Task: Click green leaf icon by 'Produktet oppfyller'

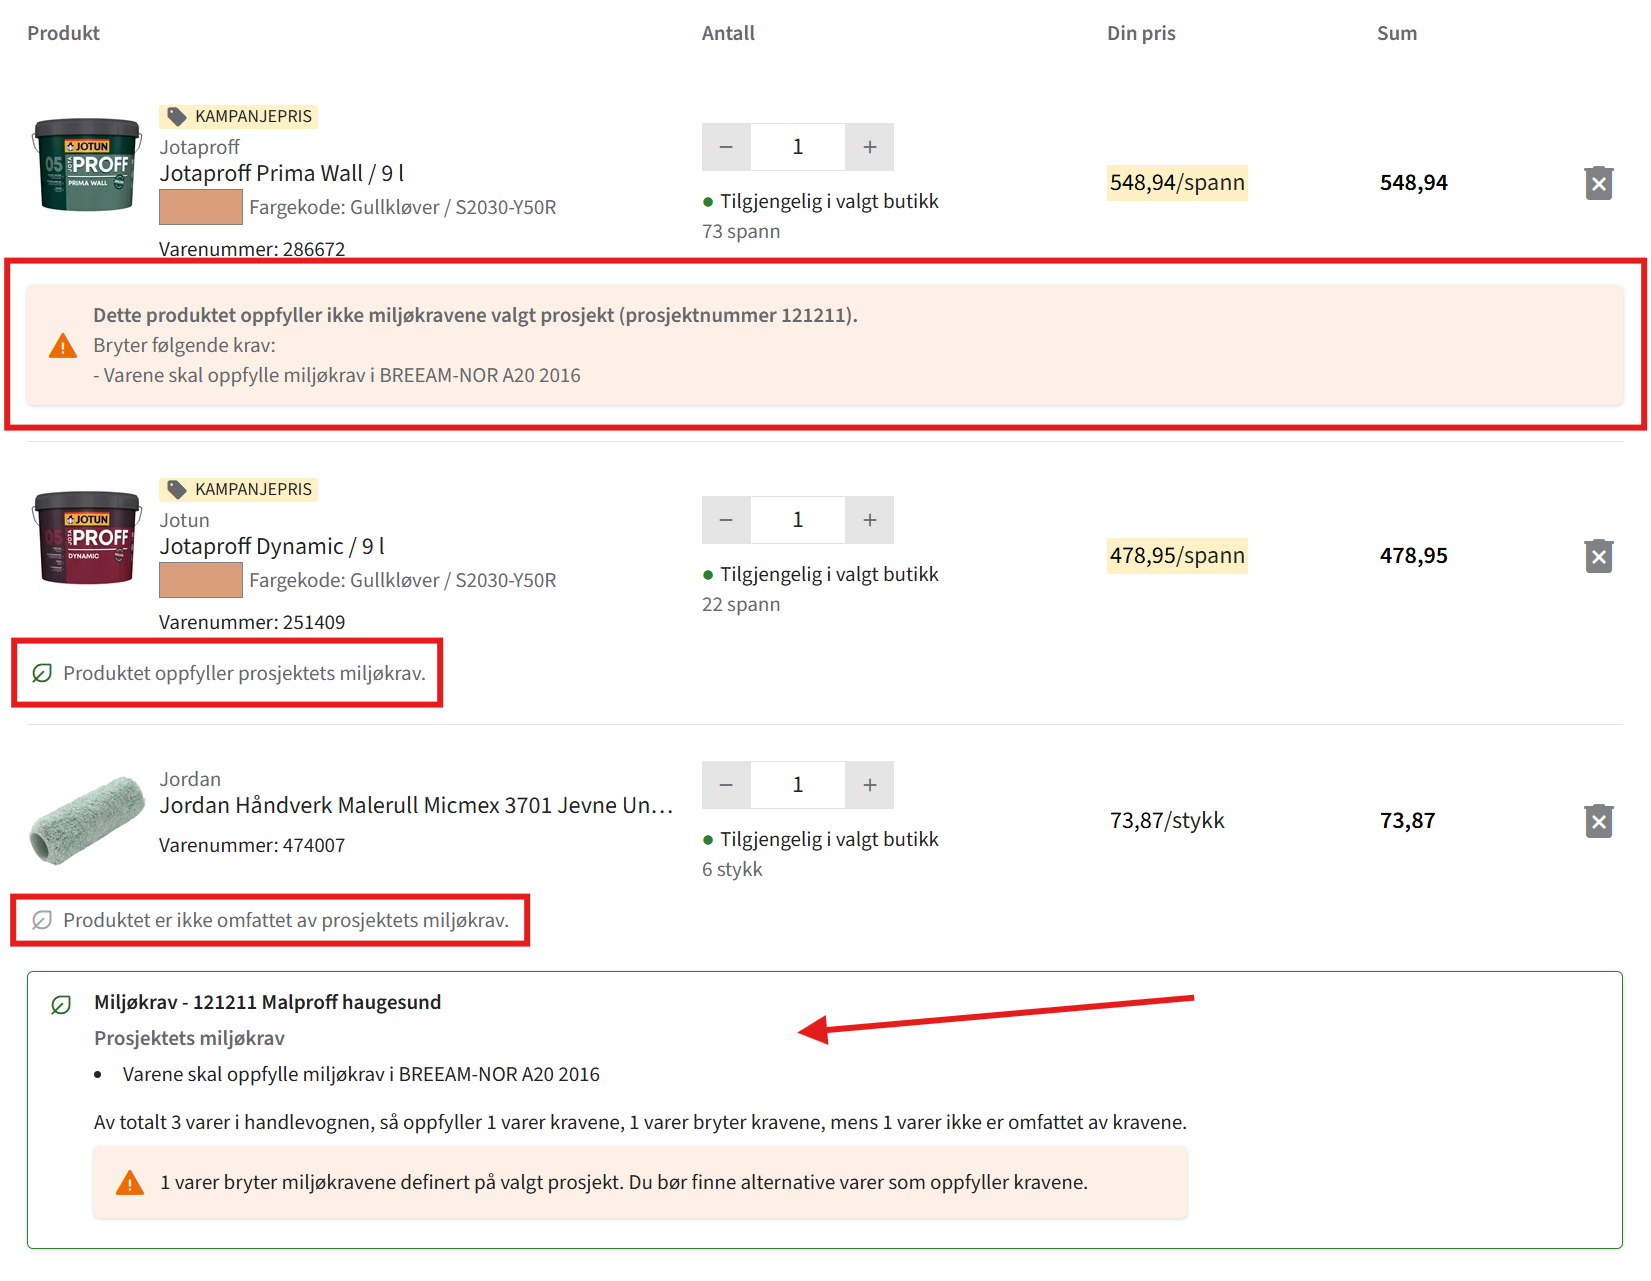Action: pyautogui.click(x=42, y=673)
